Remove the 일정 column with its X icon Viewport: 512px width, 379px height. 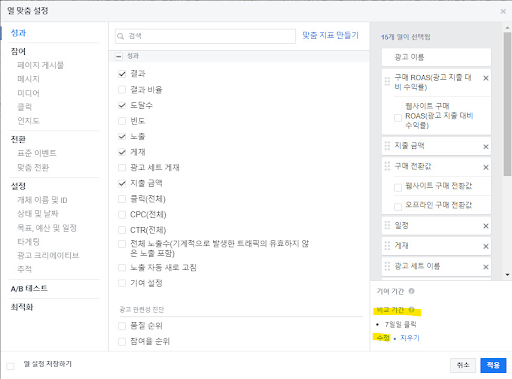[x=486, y=226]
